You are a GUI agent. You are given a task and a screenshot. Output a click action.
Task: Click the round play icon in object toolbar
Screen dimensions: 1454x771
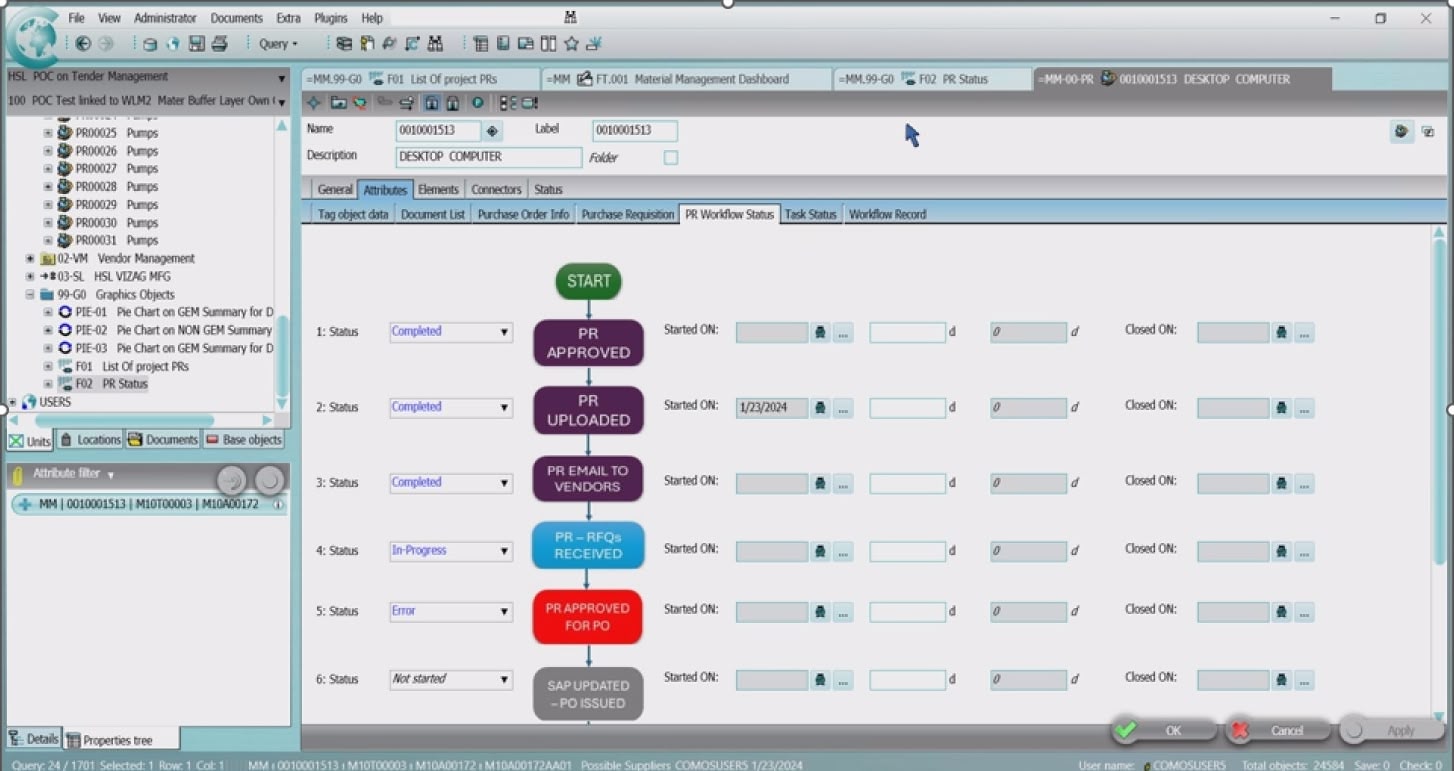click(x=478, y=103)
